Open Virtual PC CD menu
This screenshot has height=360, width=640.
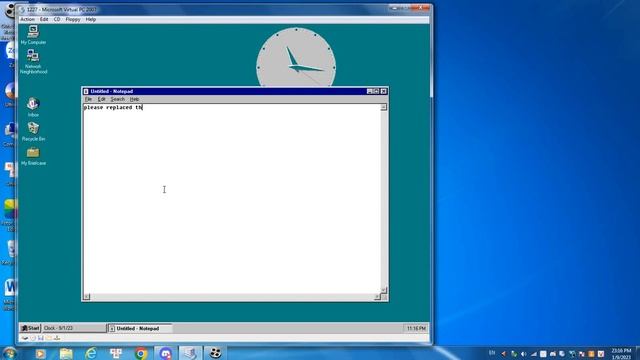(x=57, y=19)
